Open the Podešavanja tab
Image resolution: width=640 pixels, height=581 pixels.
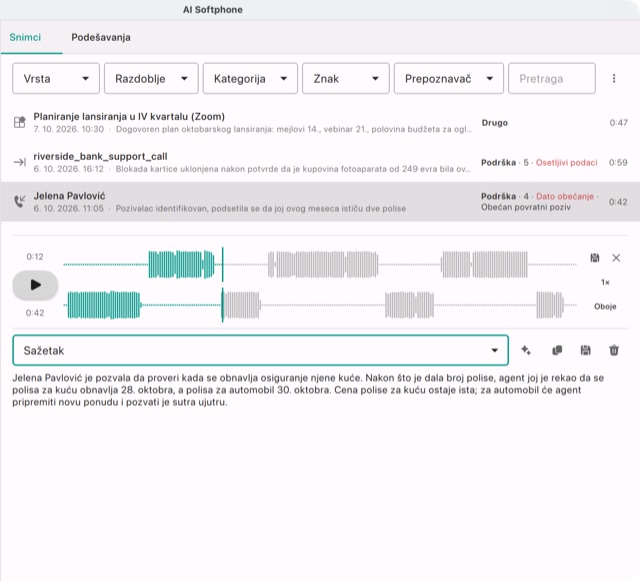tap(101, 37)
